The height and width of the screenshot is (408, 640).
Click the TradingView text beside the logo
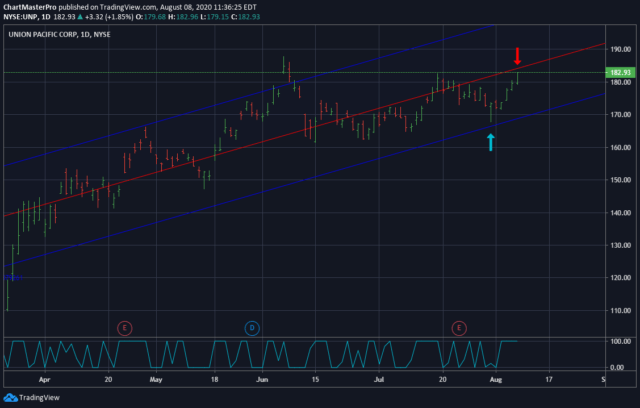[x=39, y=397]
